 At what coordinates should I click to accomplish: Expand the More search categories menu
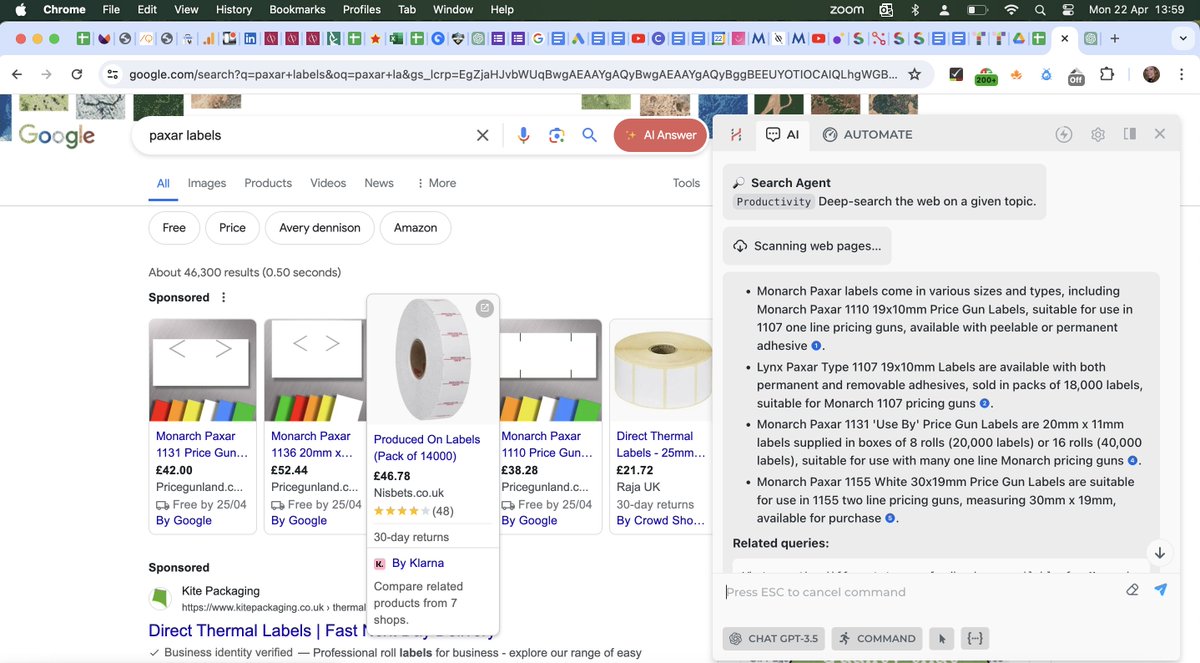click(436, 183)
